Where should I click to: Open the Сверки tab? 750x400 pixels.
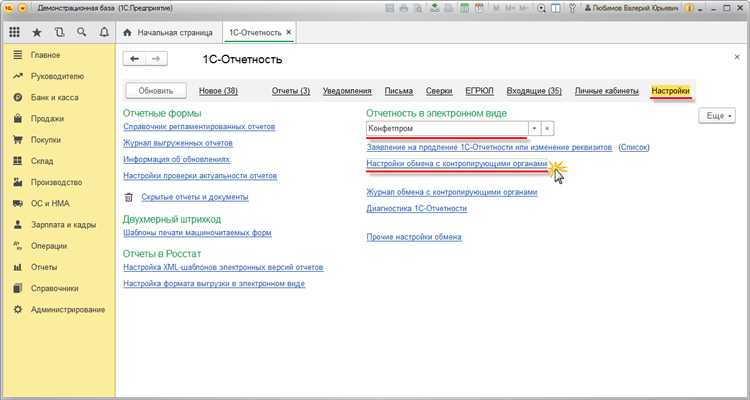[x=439, y=91]
